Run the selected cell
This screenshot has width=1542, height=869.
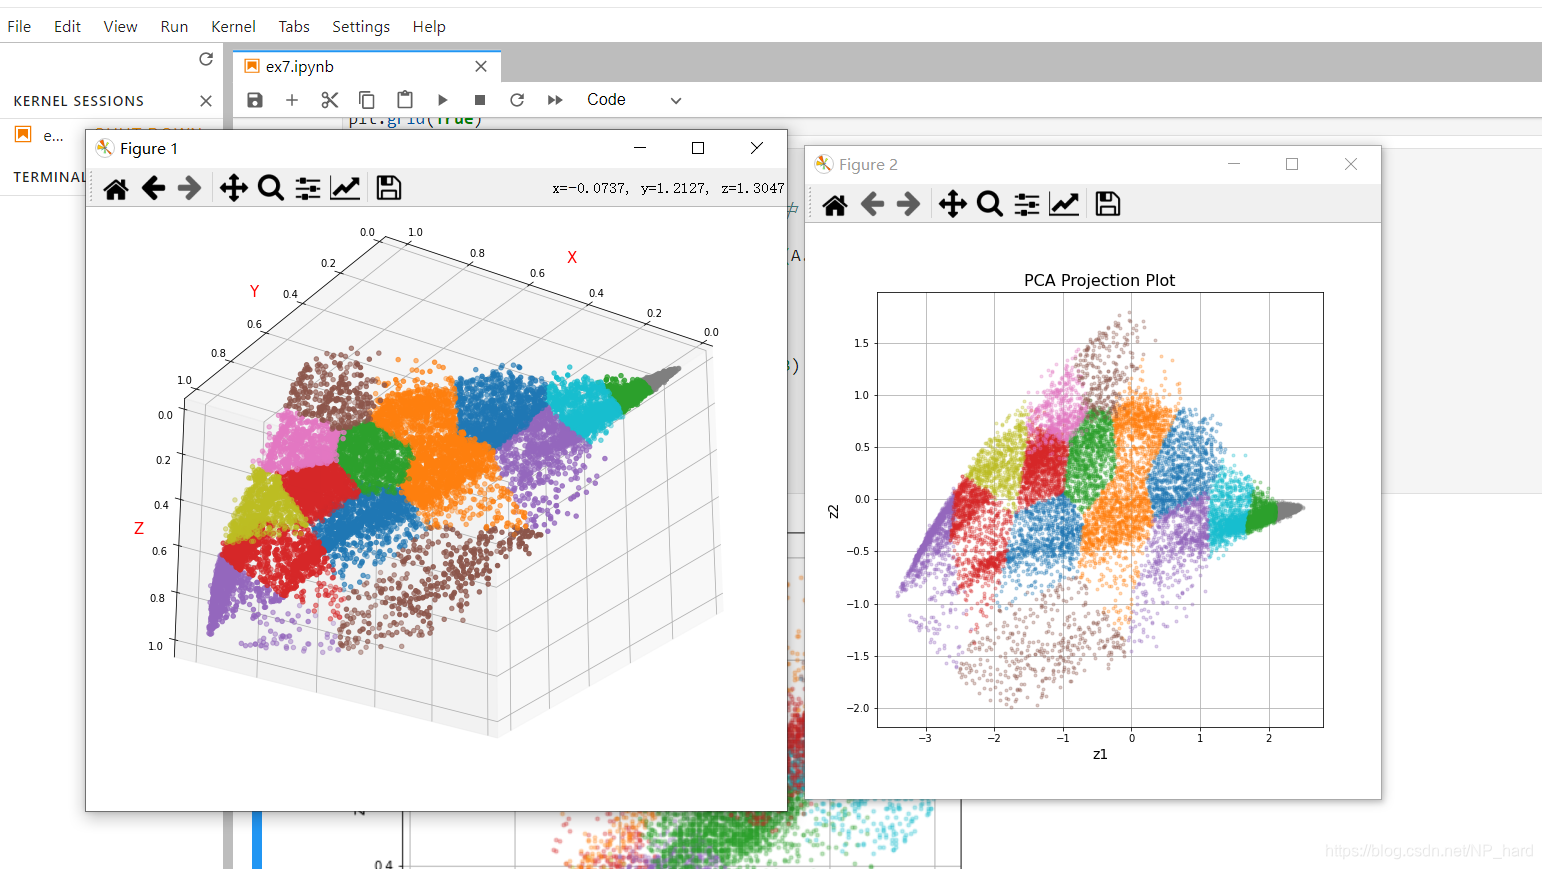(442, 100)
